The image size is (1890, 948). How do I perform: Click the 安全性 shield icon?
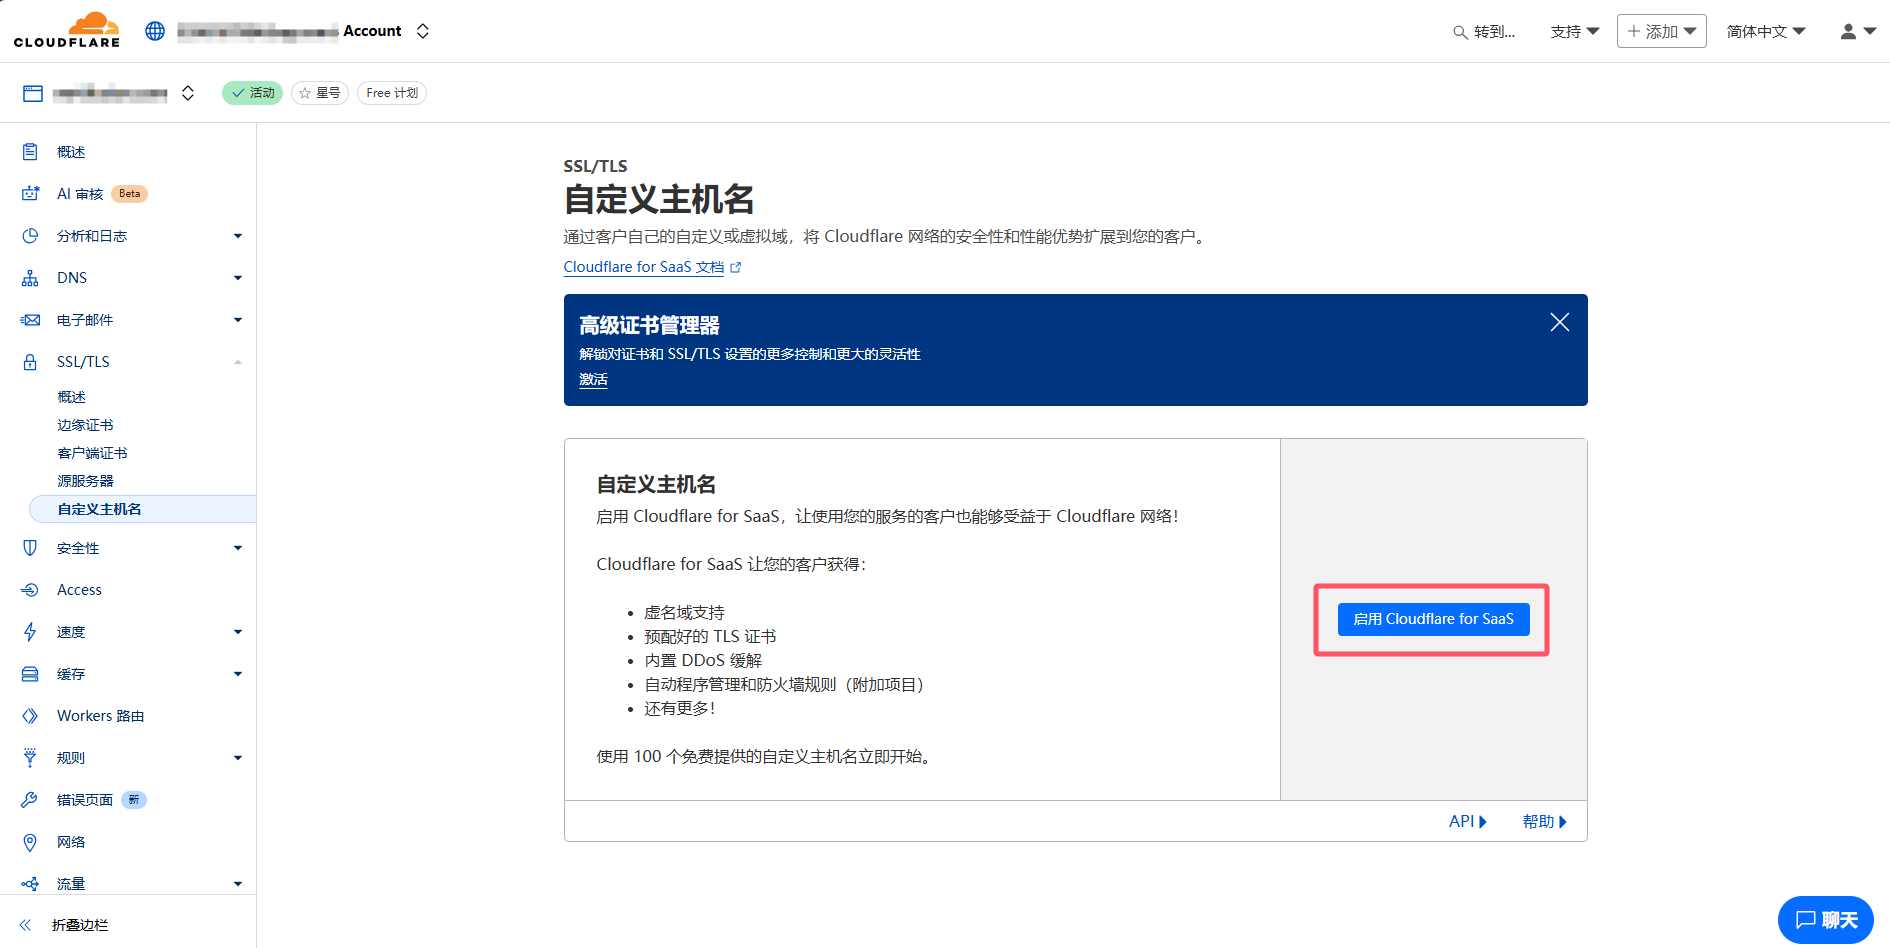pyautogui.click(x=30, y=548)
